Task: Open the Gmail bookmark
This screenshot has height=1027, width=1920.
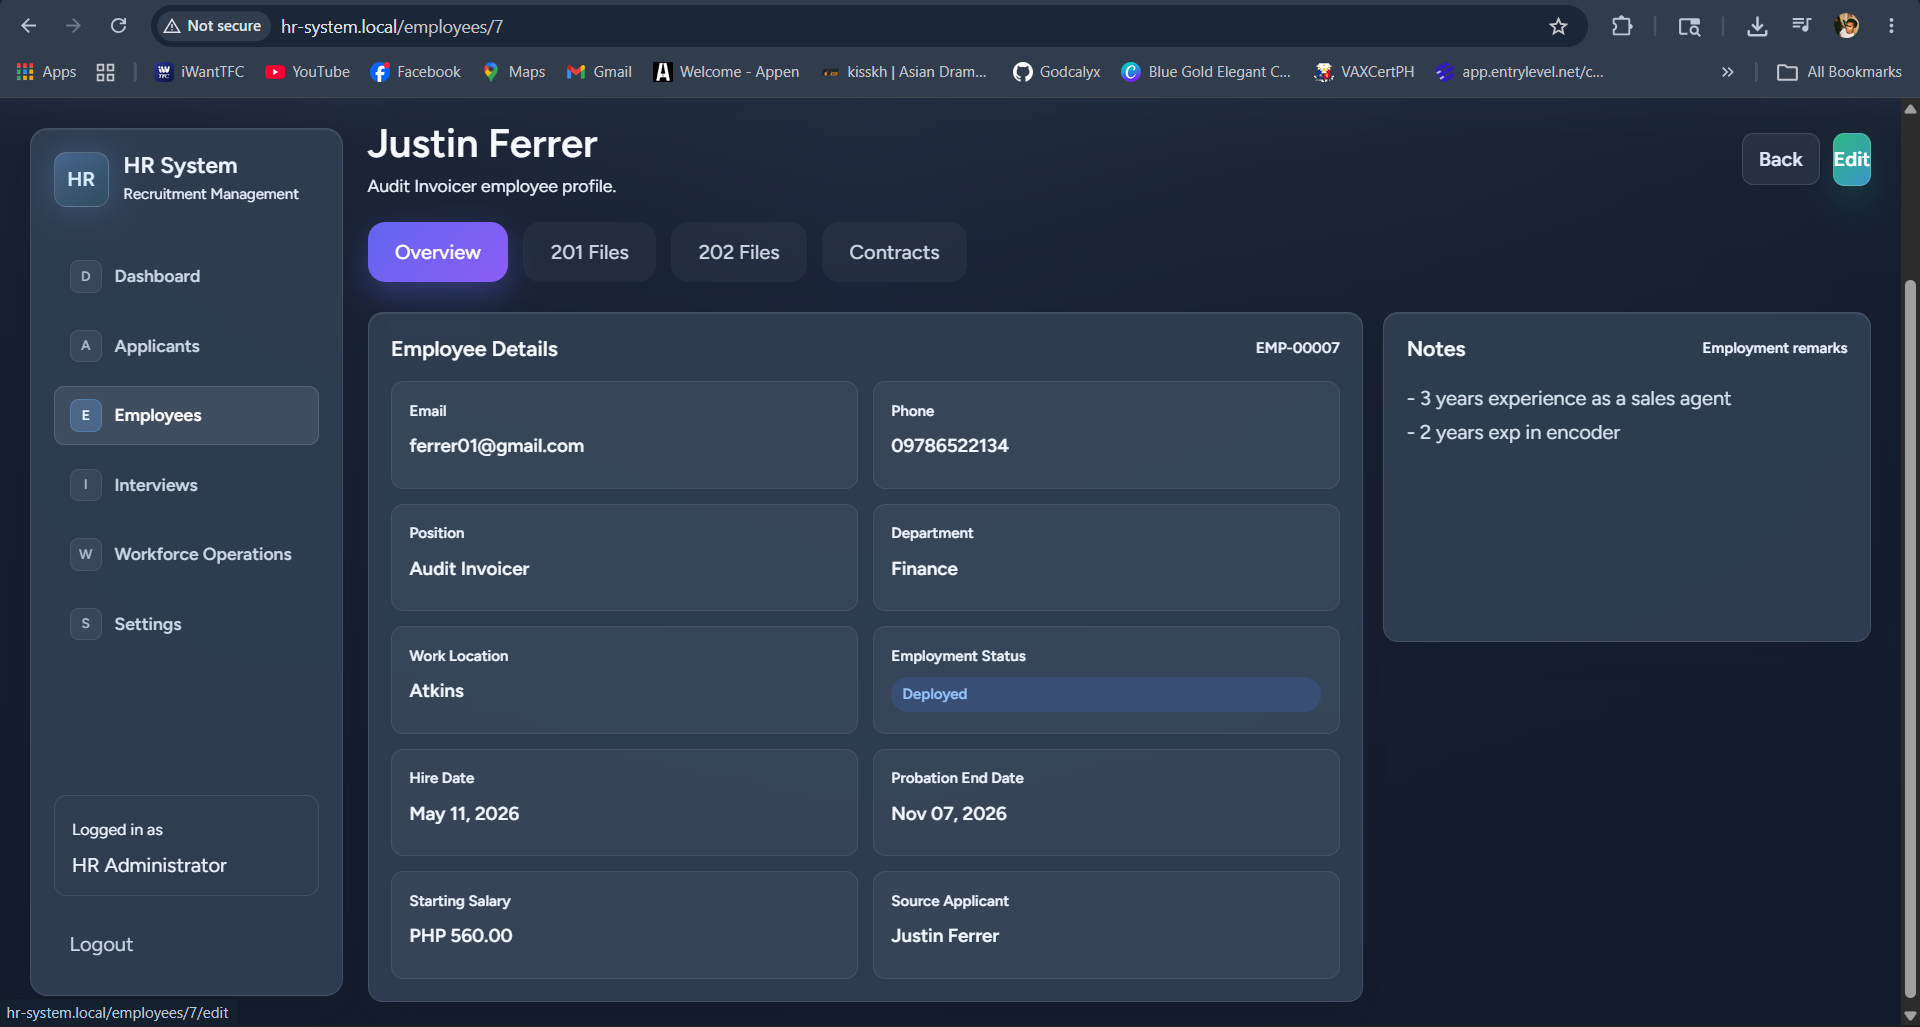Action: (599, 72)
